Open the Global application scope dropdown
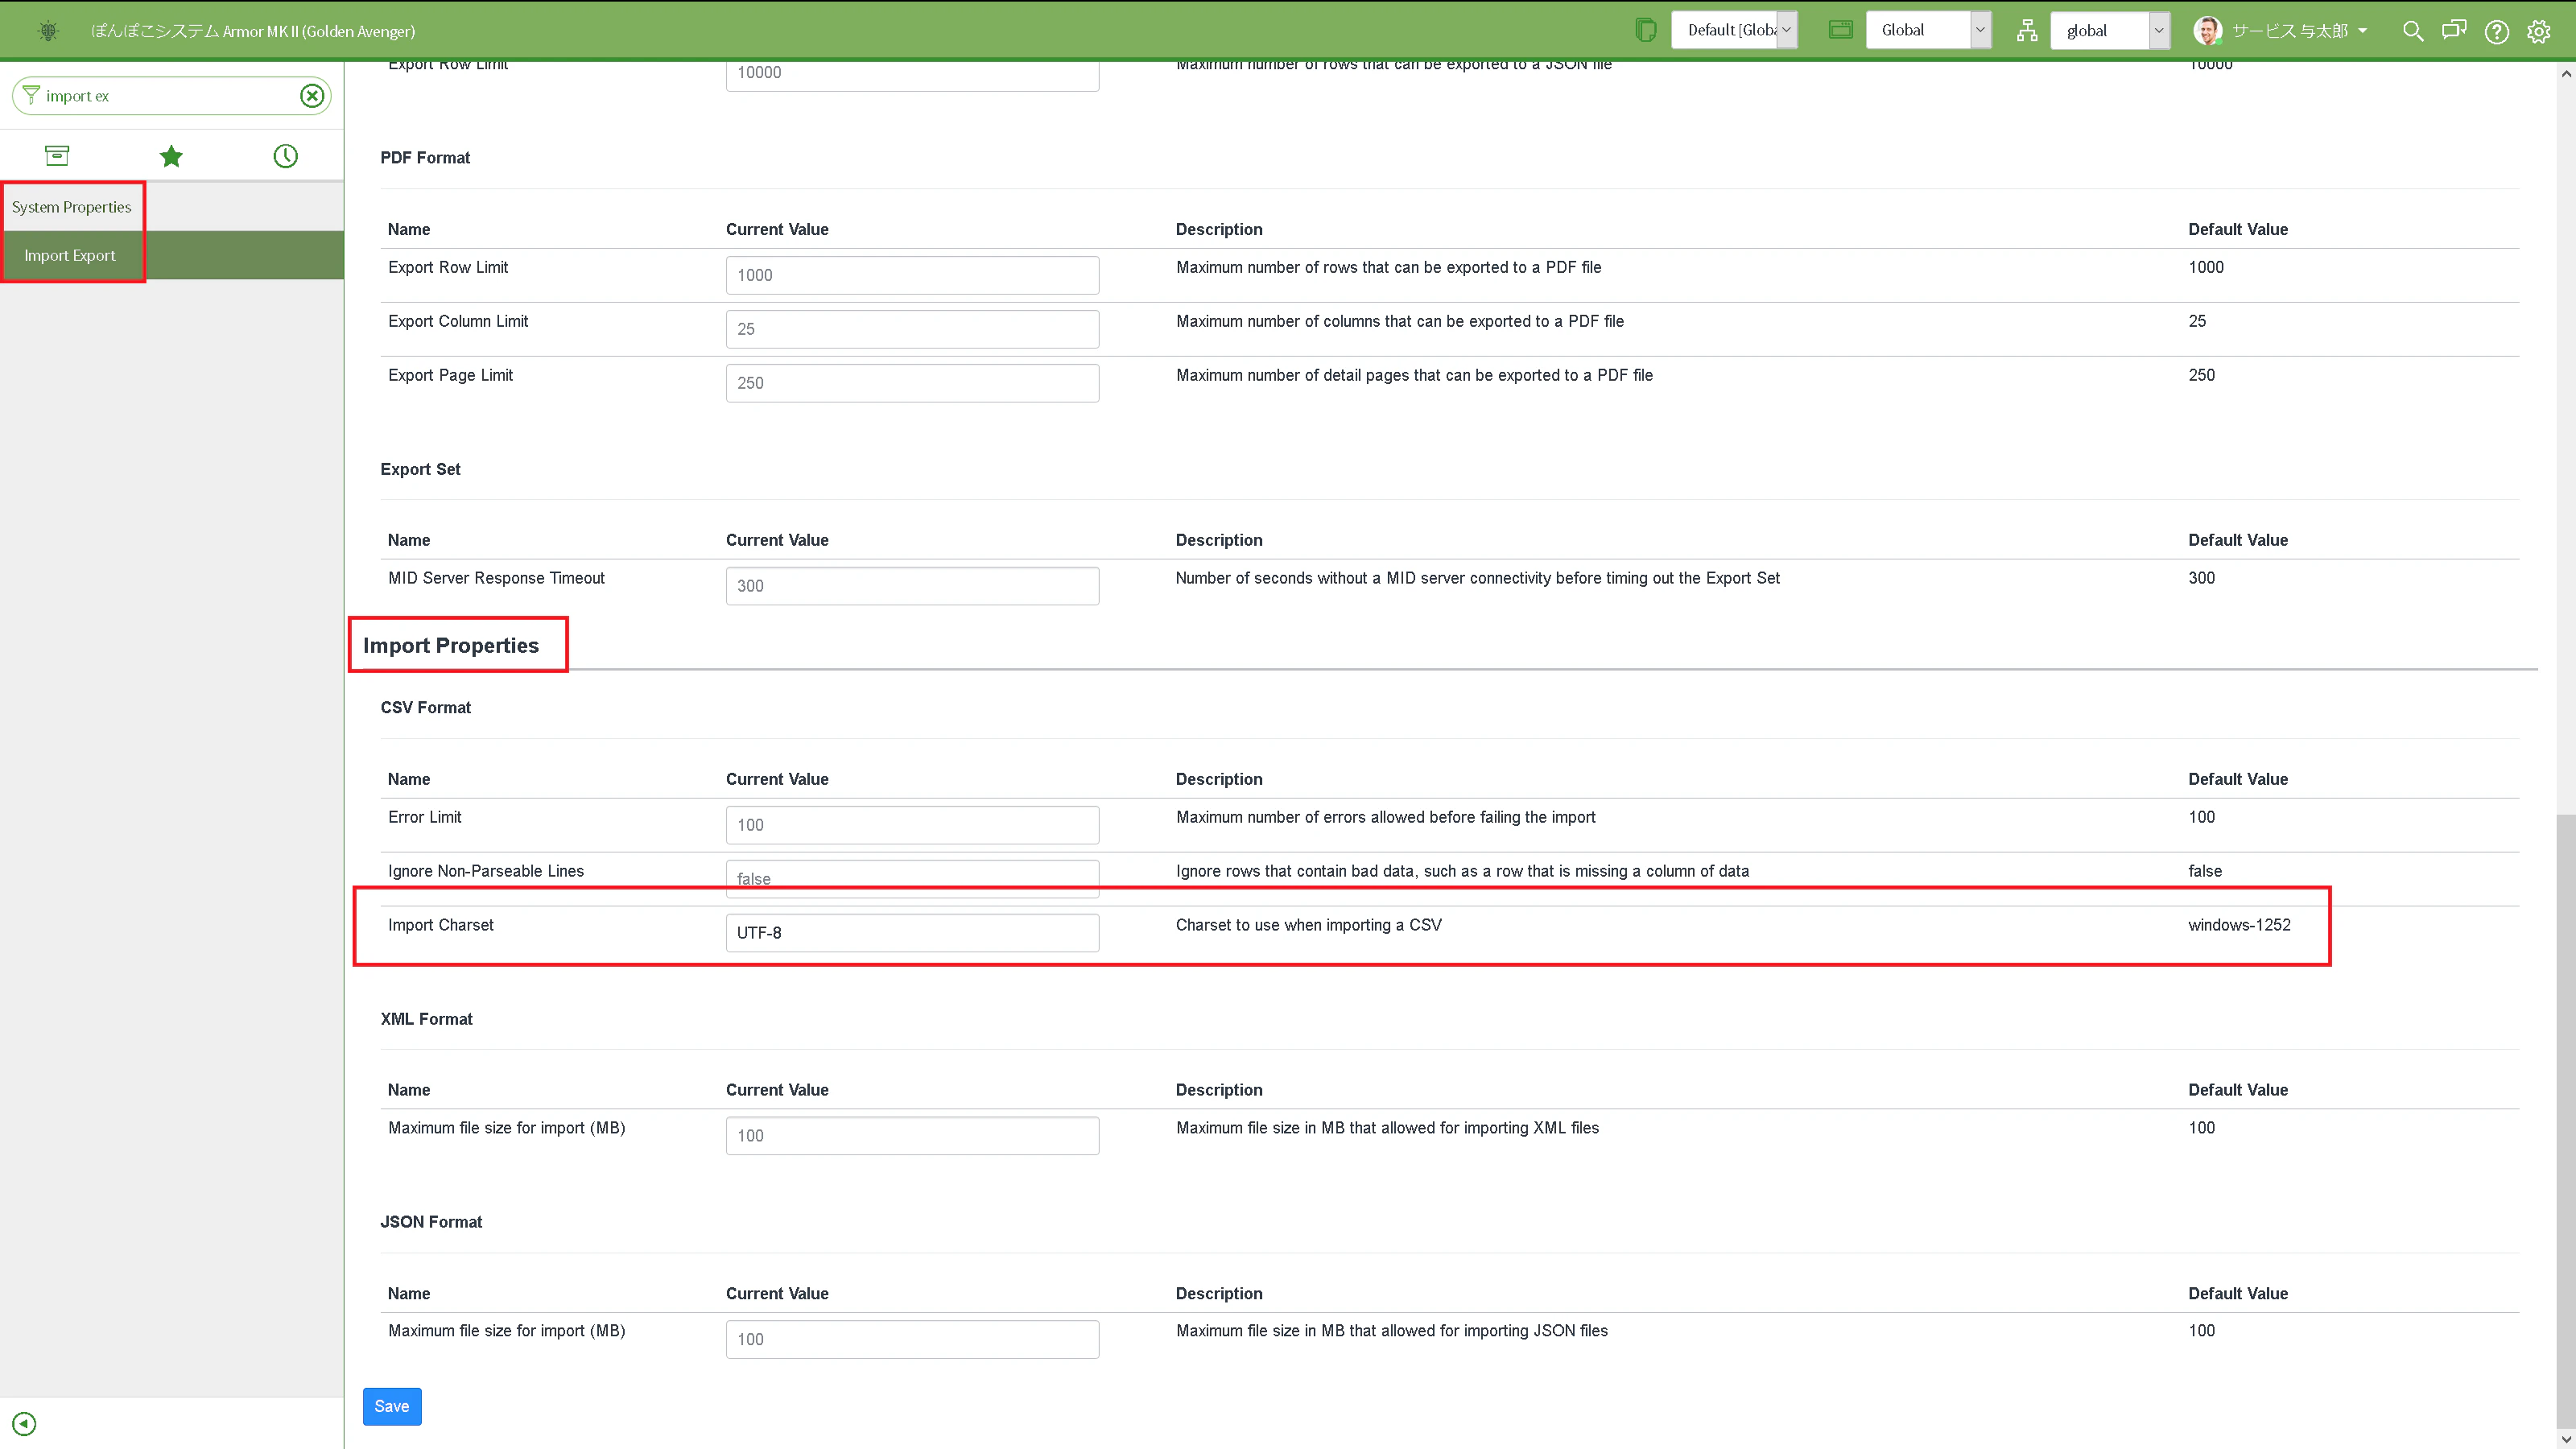This screenshot has height=1449, width=2576. tap(1928, 30)
